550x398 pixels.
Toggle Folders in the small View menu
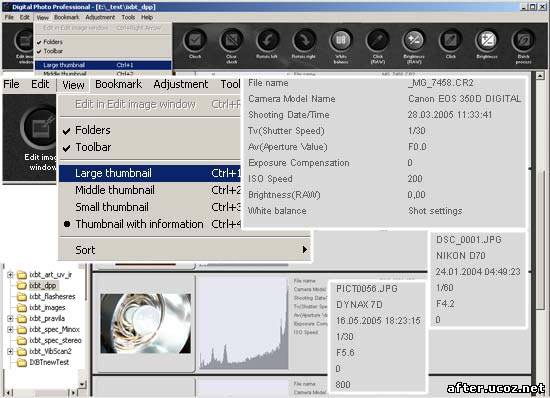click(53, 42)
